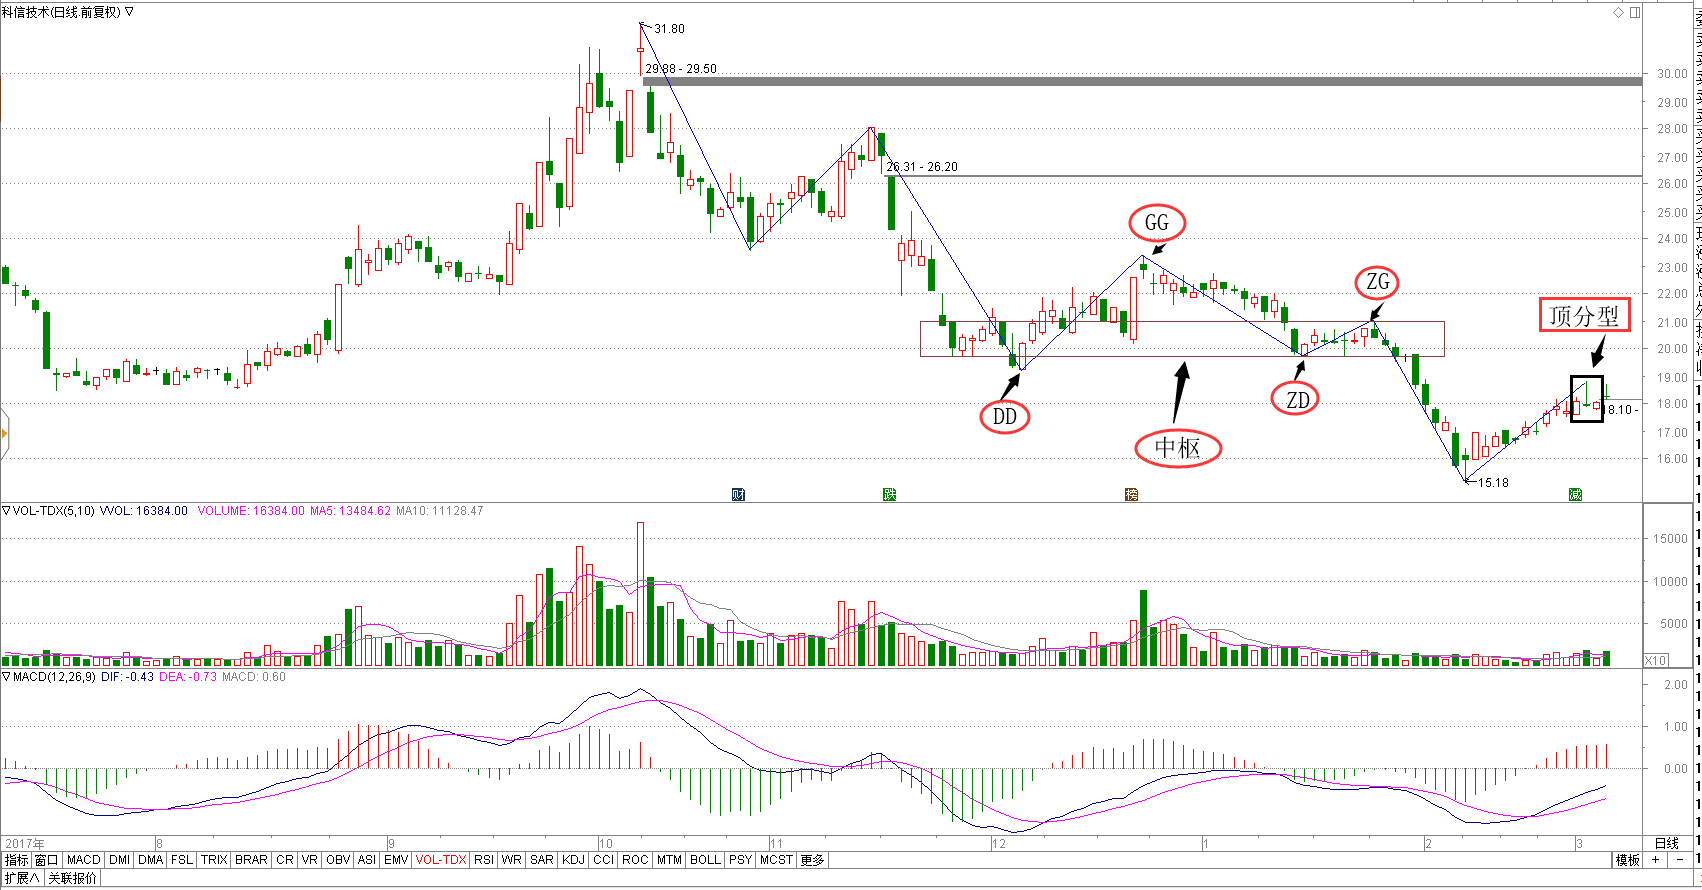This screenshot has width=1702, height=890.
Task: Switch to the SAR indicator
Action: (542, 860)
